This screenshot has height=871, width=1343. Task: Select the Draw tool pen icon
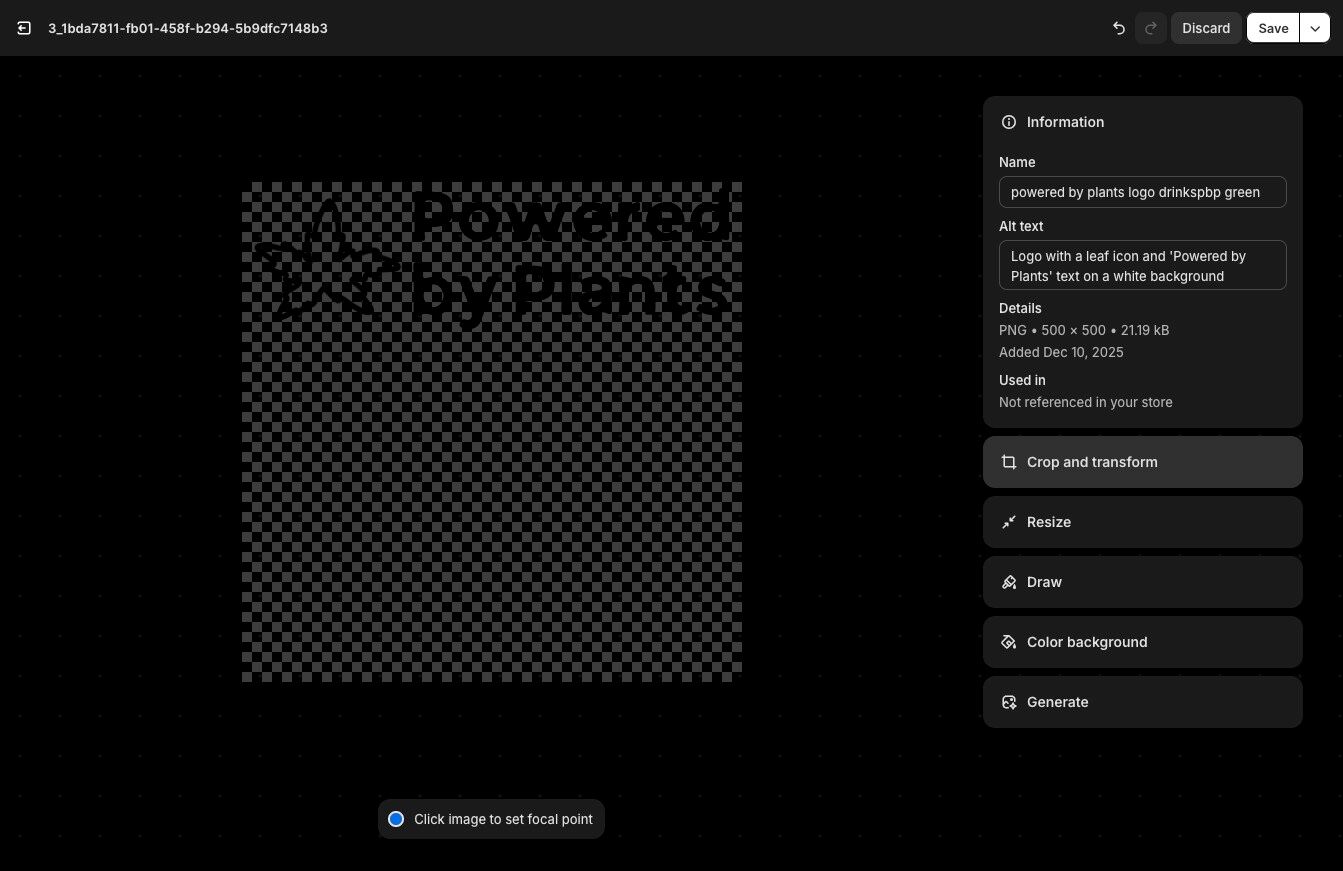tap(1009, 582)
